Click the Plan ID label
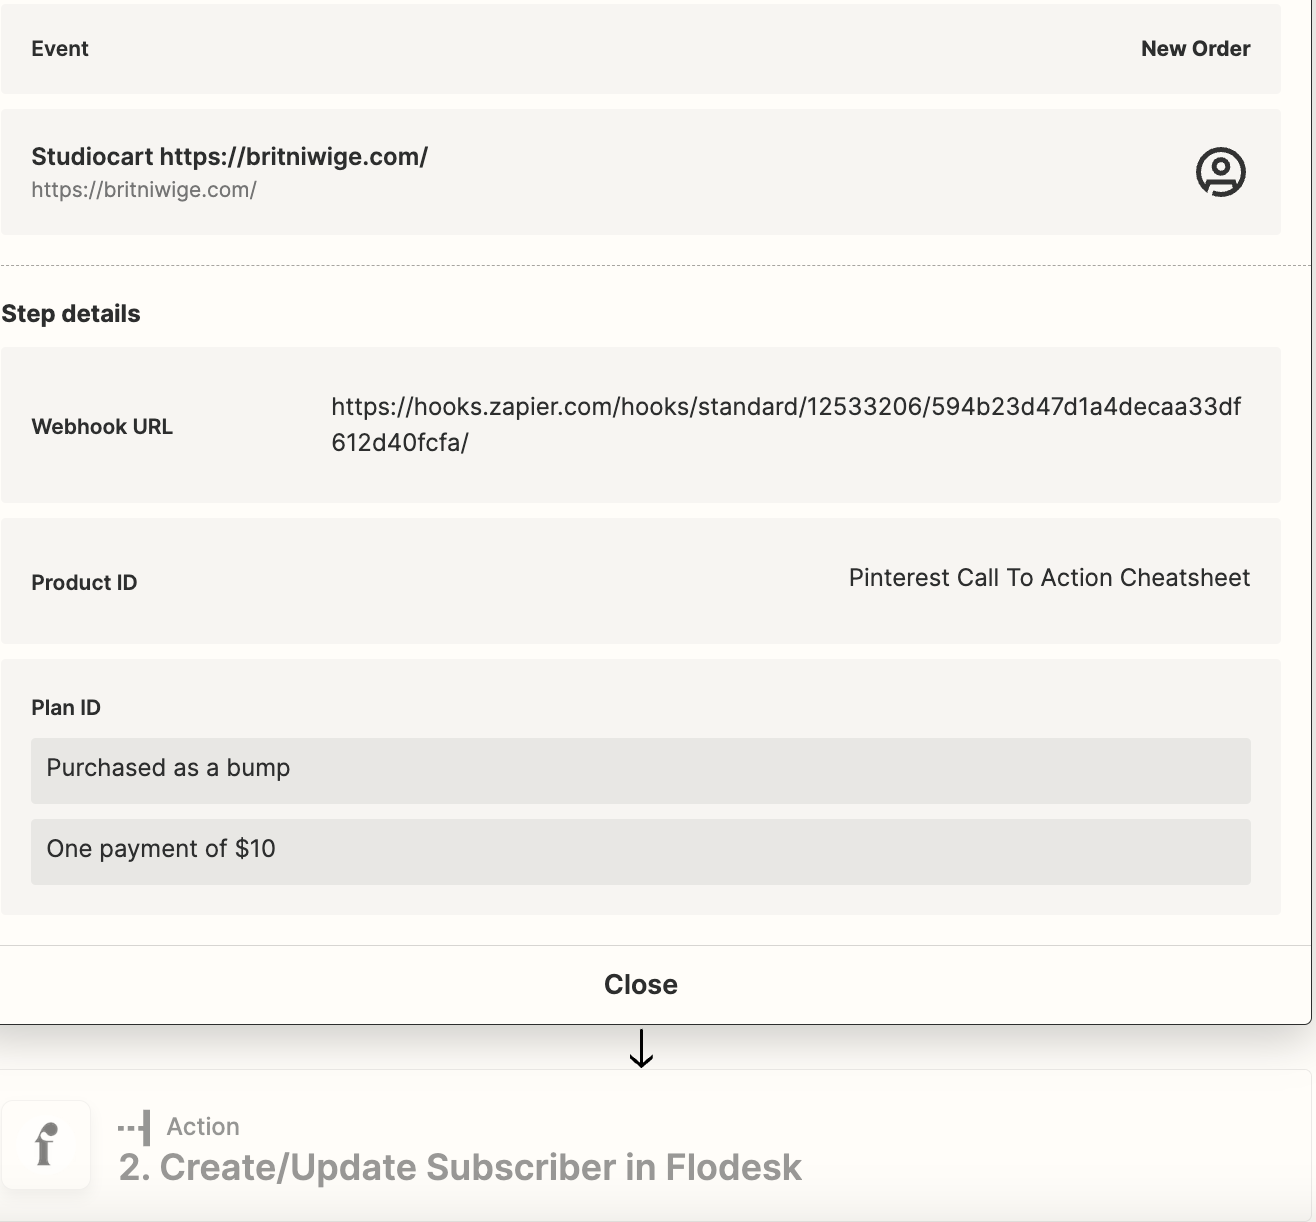 (66, 708)
